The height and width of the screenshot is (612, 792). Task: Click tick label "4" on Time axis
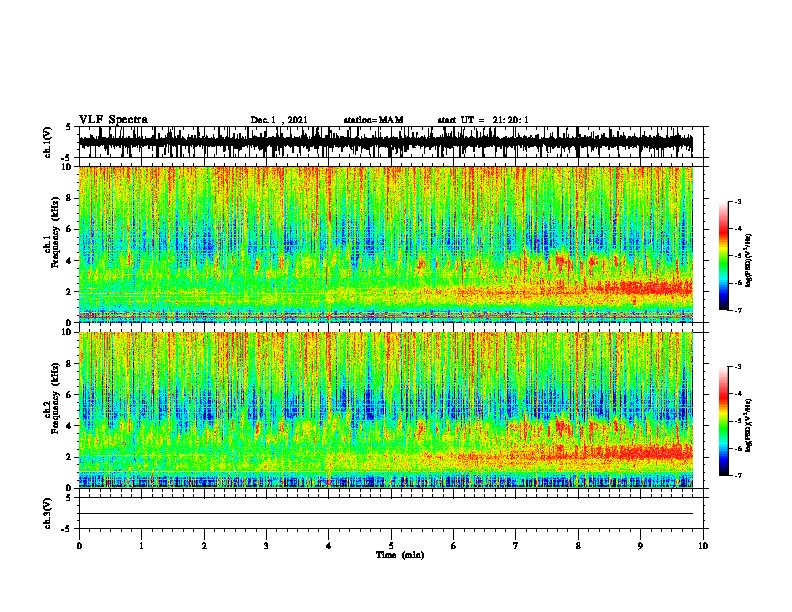329,546
